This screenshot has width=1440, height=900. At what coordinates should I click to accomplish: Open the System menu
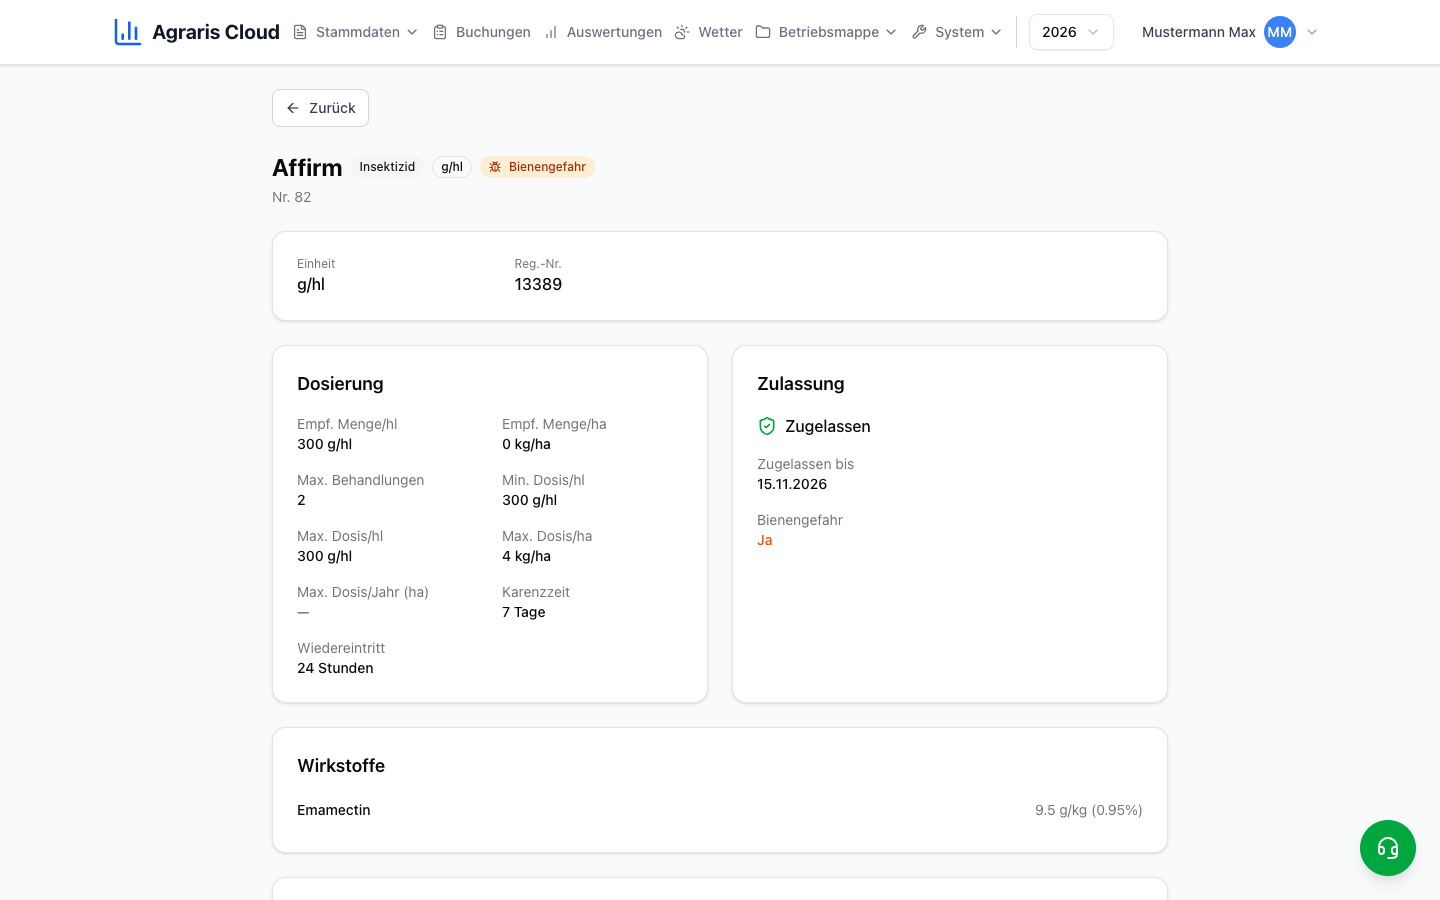pyautogui.click(x=957, y=32)
